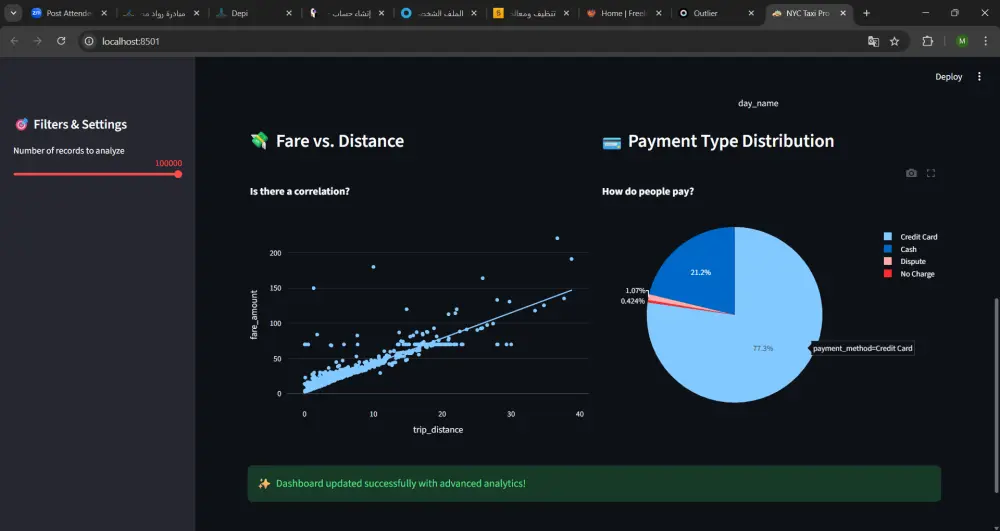Open Chrome three-dot menu
The image size is (1000, 531).
pos(985,41)
